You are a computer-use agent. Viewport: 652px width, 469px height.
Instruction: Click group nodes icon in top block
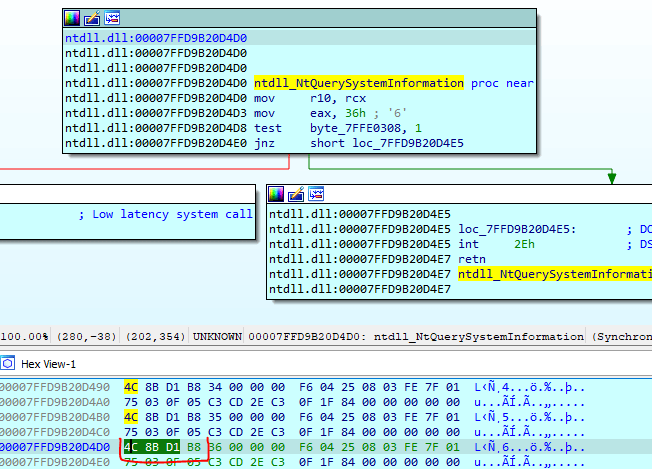click(x=111, y=18)
